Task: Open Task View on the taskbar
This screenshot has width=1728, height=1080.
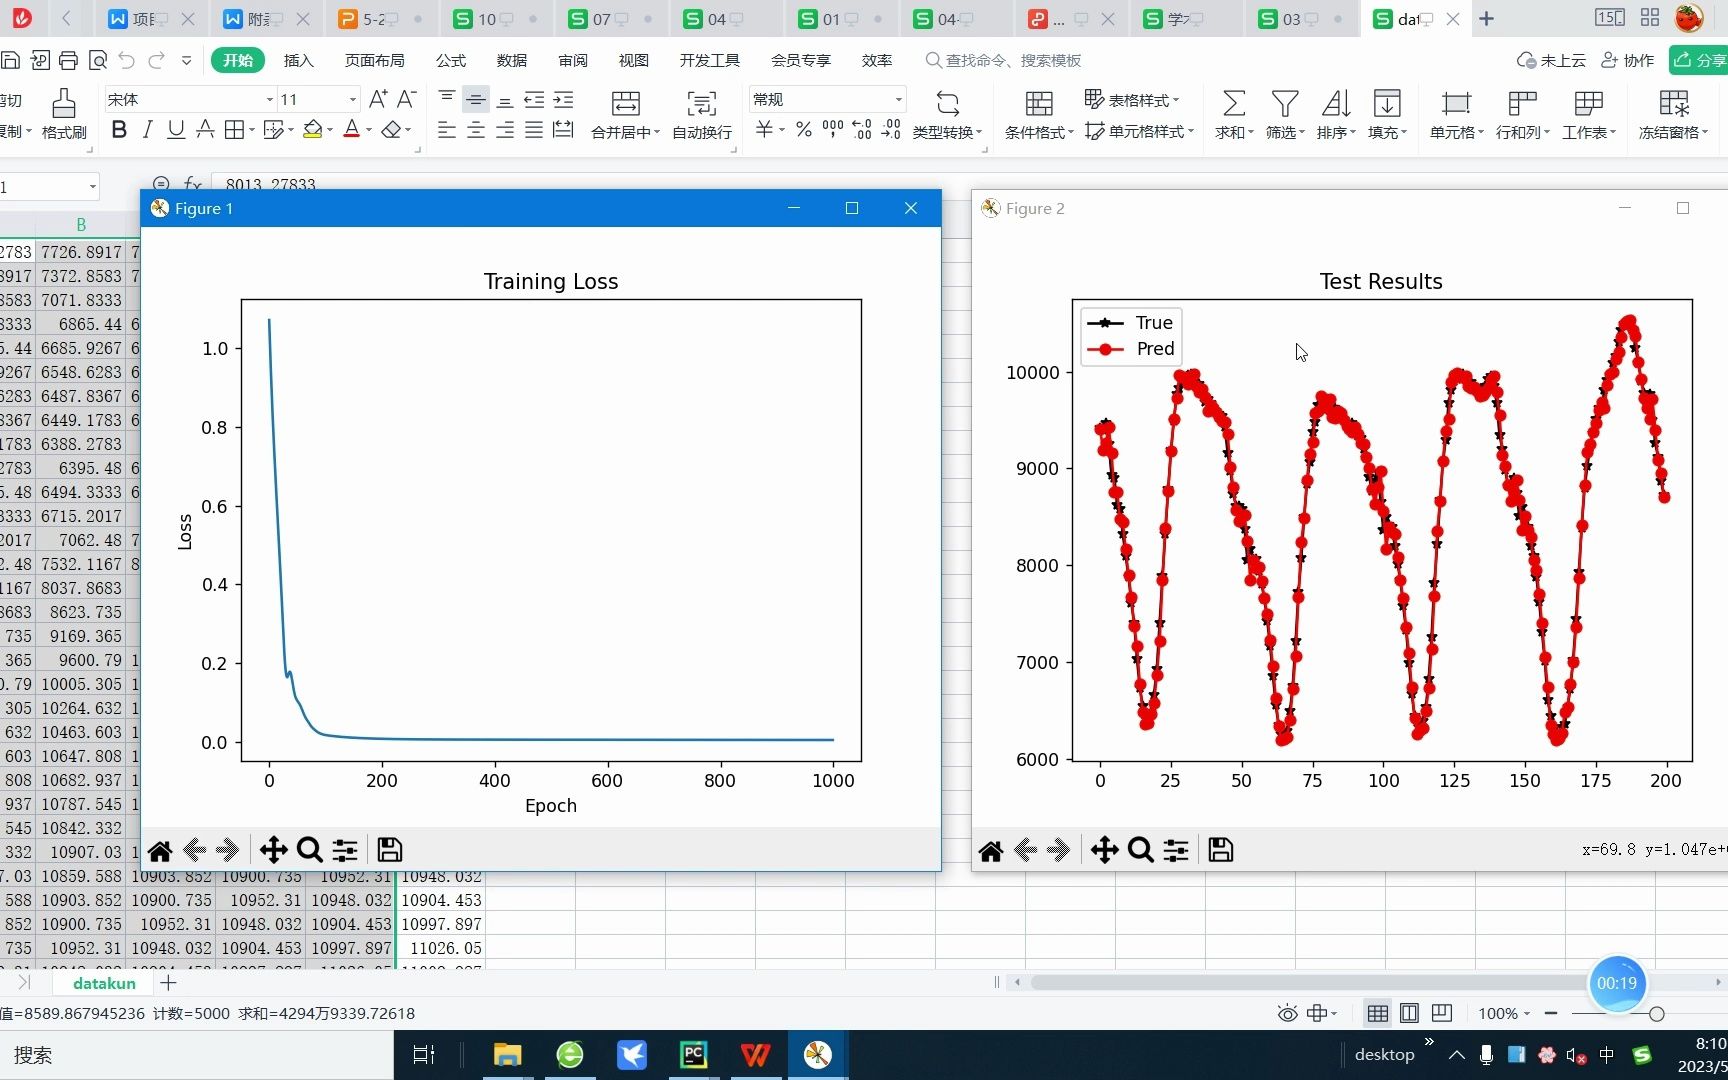Action: coord(423,1055)
